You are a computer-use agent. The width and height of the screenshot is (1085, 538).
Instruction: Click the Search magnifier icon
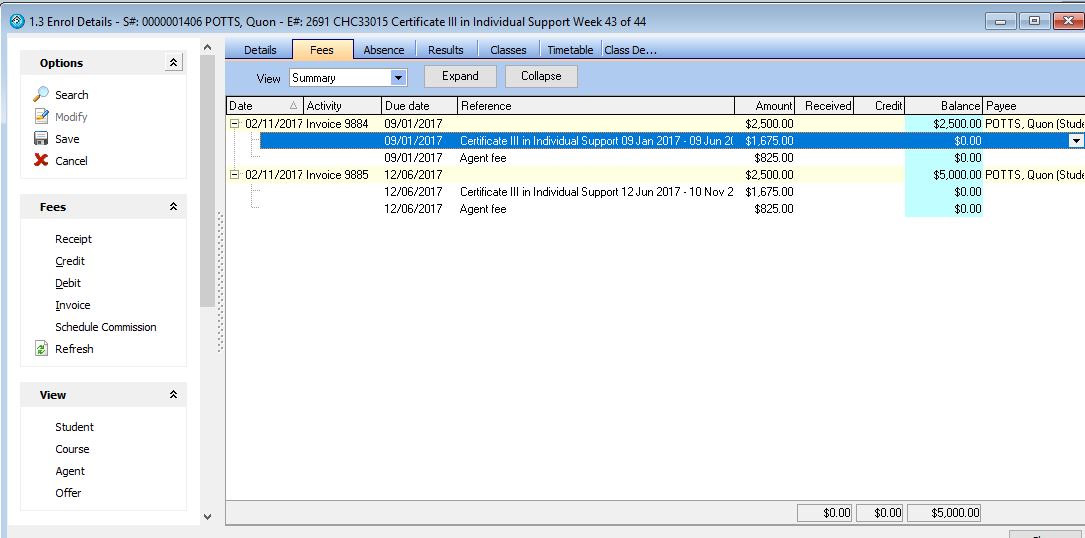(41, 94)
